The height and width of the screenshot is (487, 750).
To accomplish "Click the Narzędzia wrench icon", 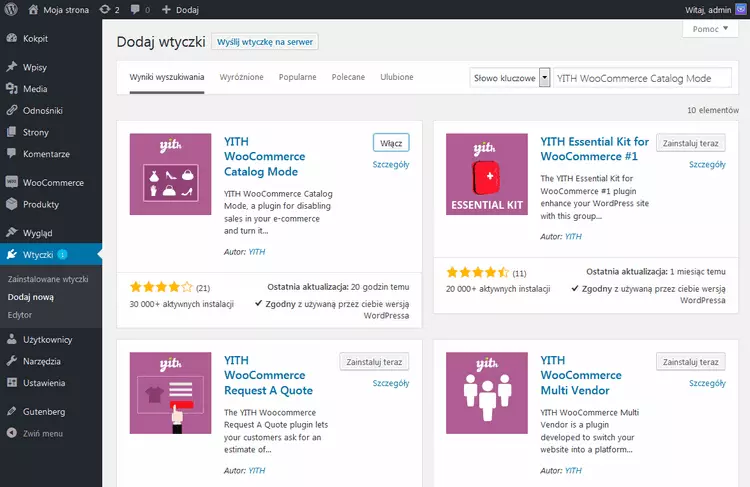I will coord(12,361).
